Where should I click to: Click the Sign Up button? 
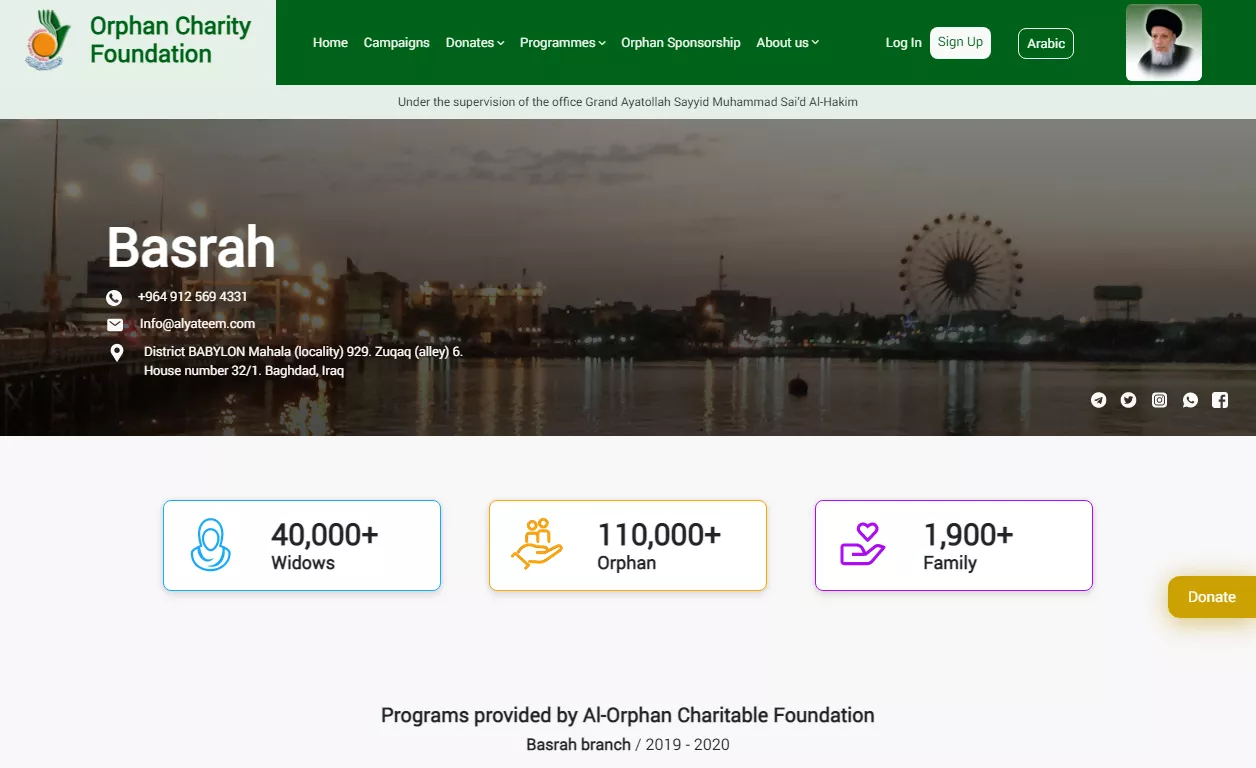pos(960,43)
